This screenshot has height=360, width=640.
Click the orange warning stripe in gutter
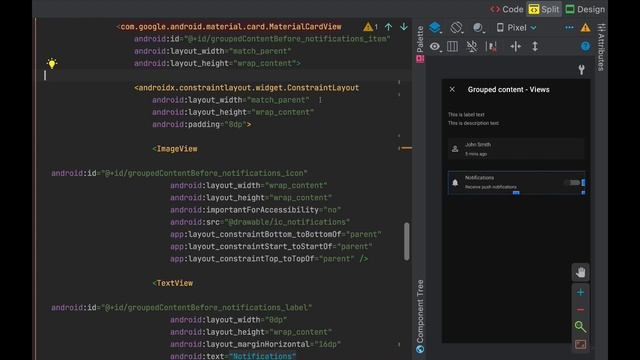pos(407,148)
